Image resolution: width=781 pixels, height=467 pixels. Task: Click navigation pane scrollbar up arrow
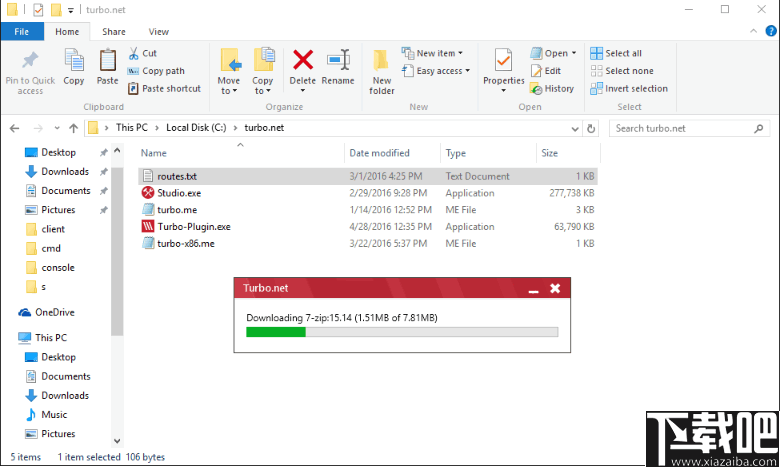(117, 150)
